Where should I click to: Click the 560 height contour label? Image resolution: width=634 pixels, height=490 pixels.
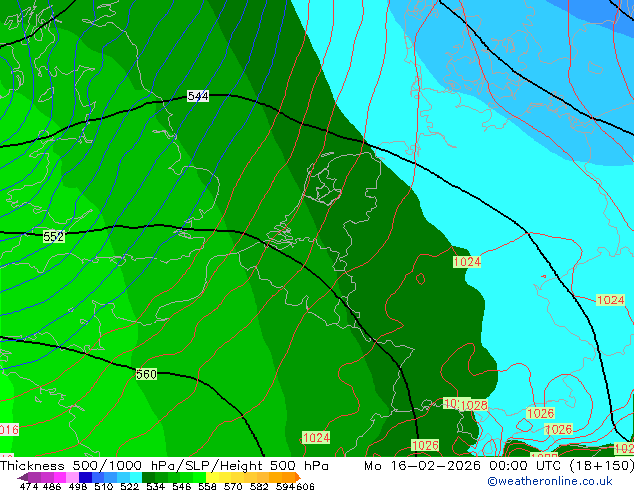pyautogui.click(x=146, y=374)
